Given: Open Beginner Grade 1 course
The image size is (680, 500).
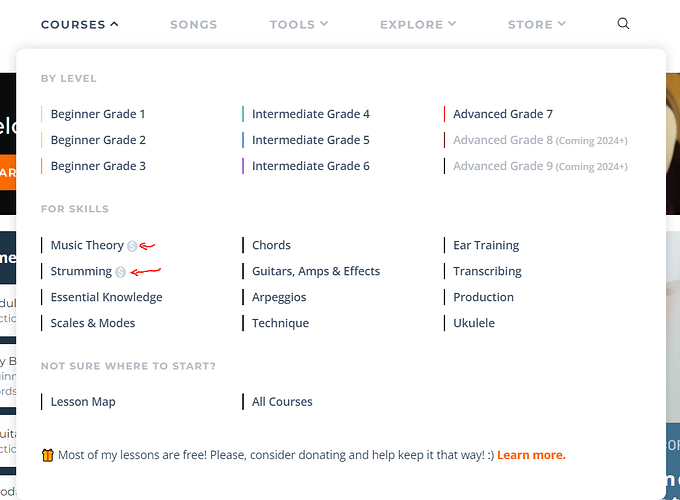Looking at the screenshot, I should coord(98,114).
